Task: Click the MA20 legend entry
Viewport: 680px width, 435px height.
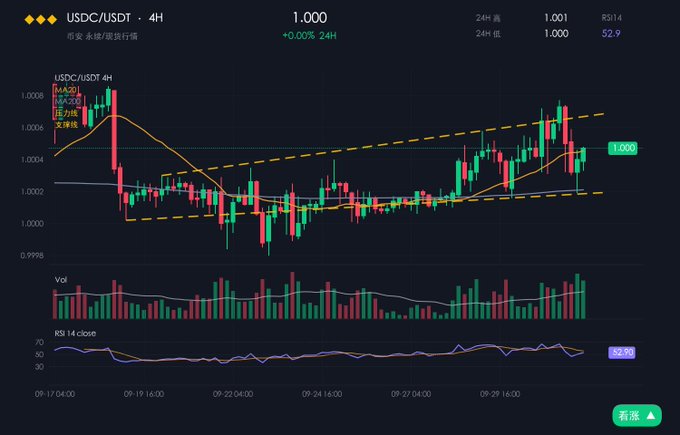Action: point(66,90)
